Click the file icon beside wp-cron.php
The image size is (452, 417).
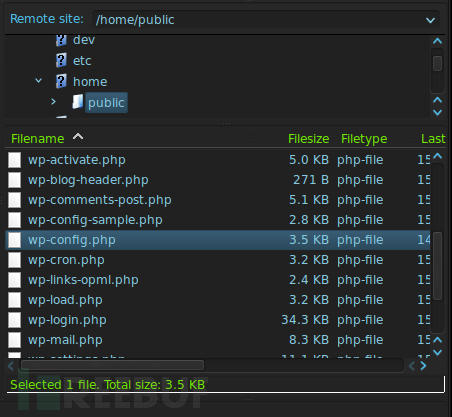(x=15, y=260)
